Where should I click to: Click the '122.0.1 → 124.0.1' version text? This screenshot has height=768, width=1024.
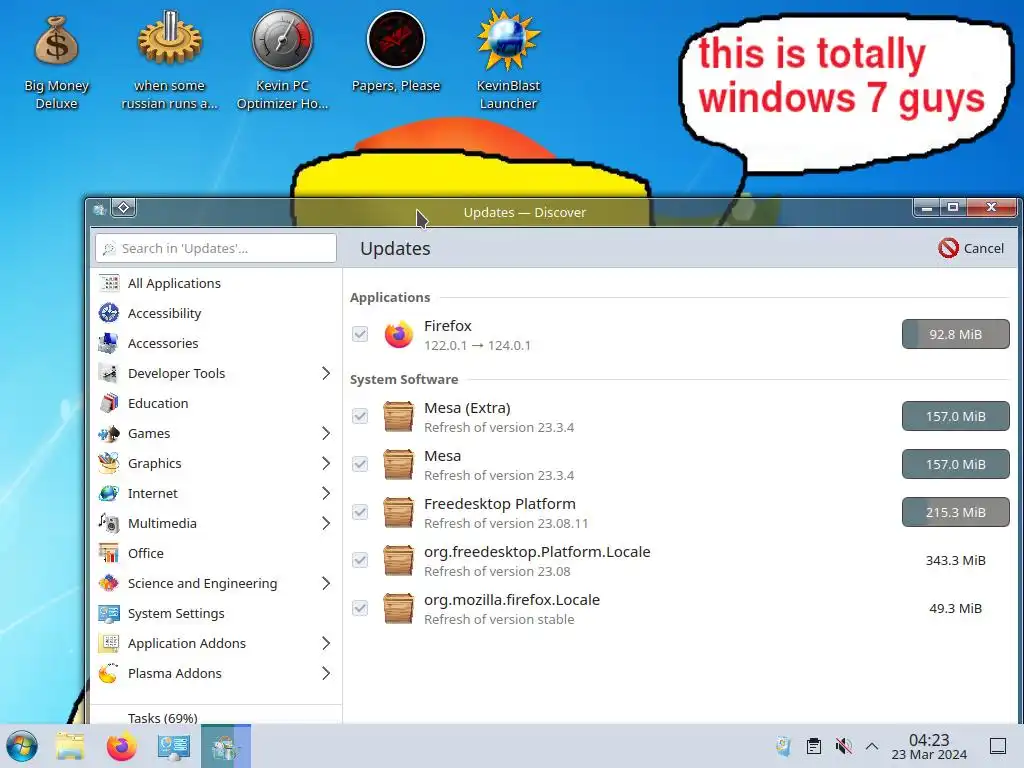click(477, 345)
